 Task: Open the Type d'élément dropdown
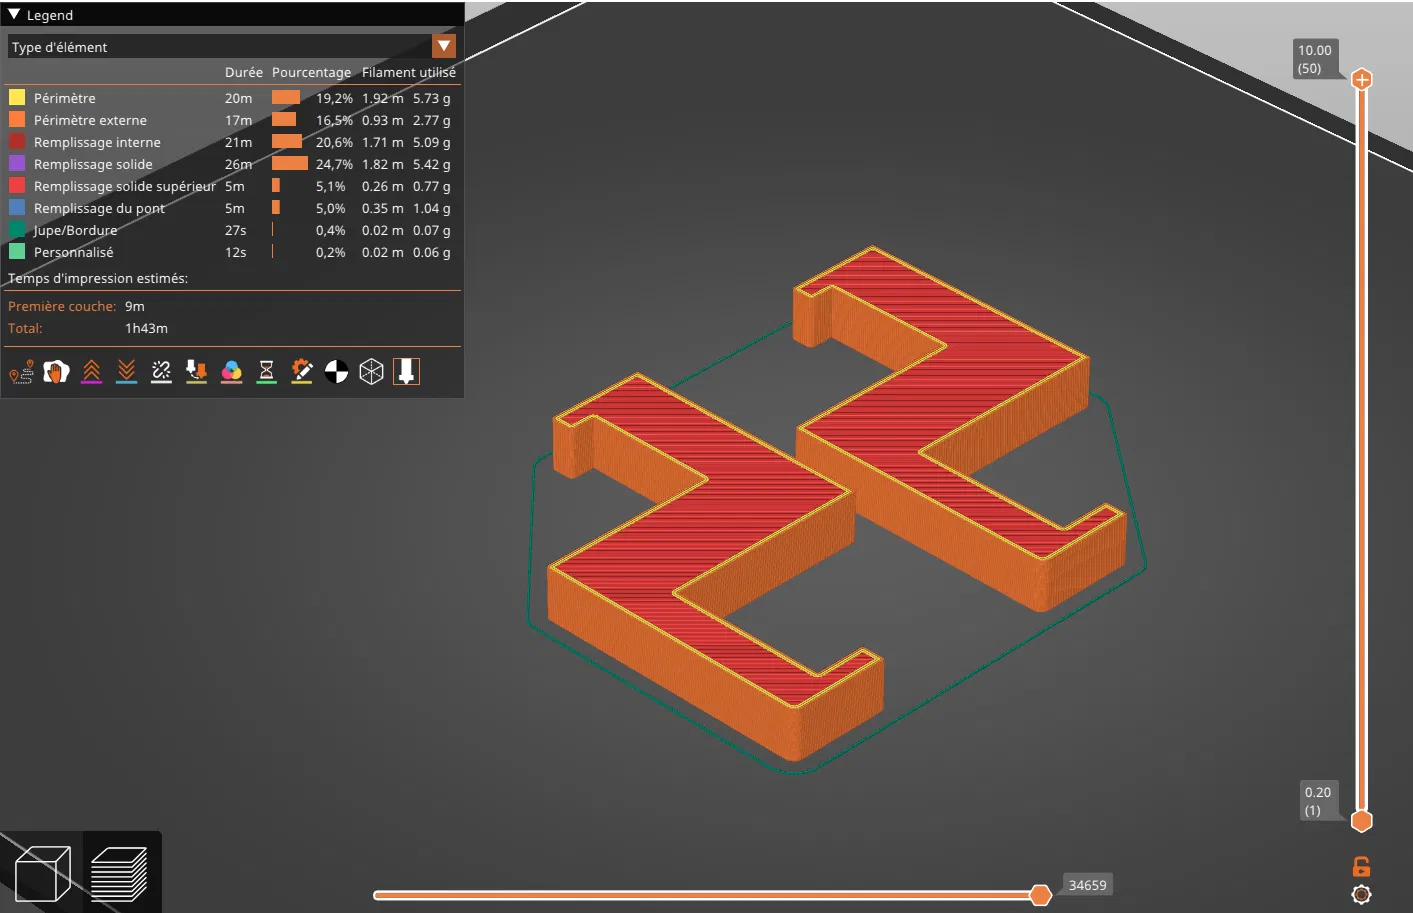[232, 47]
